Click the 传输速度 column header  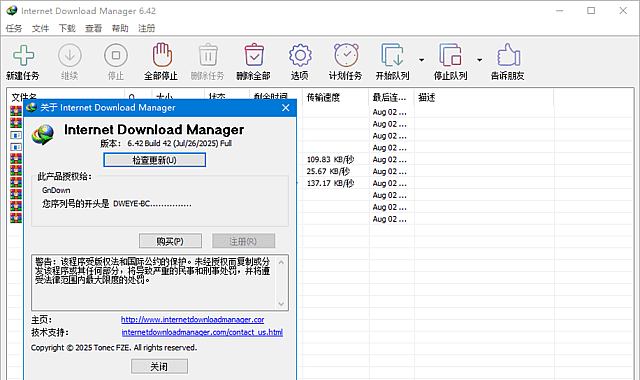coord(335,98)
